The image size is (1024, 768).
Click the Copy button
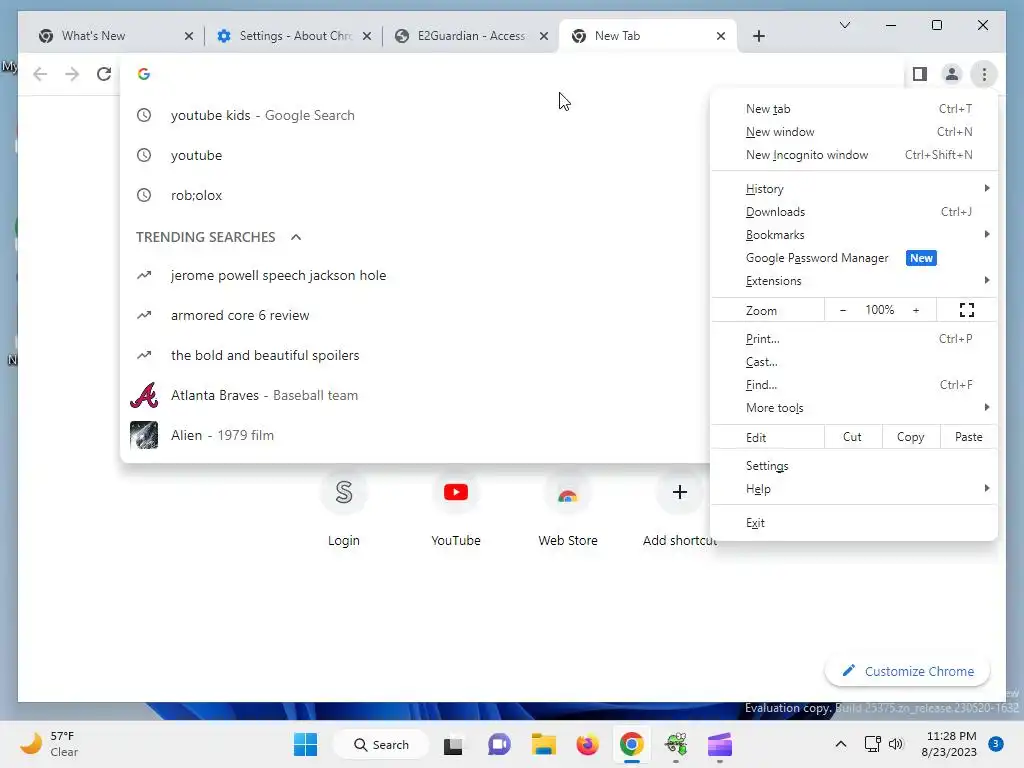click(x=910, y=437)
